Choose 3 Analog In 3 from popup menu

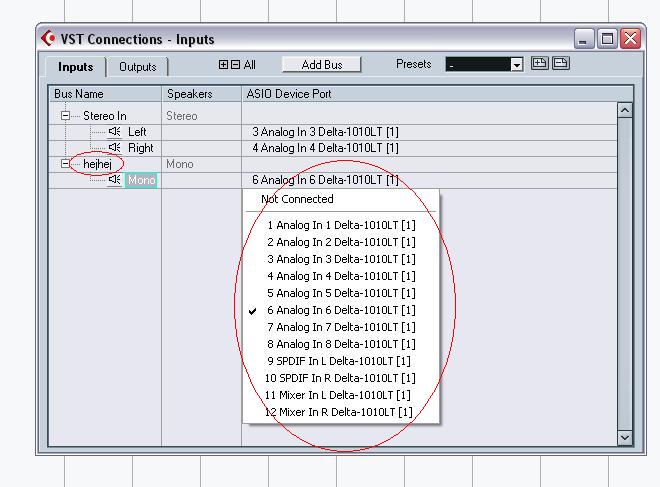(341, 259)
